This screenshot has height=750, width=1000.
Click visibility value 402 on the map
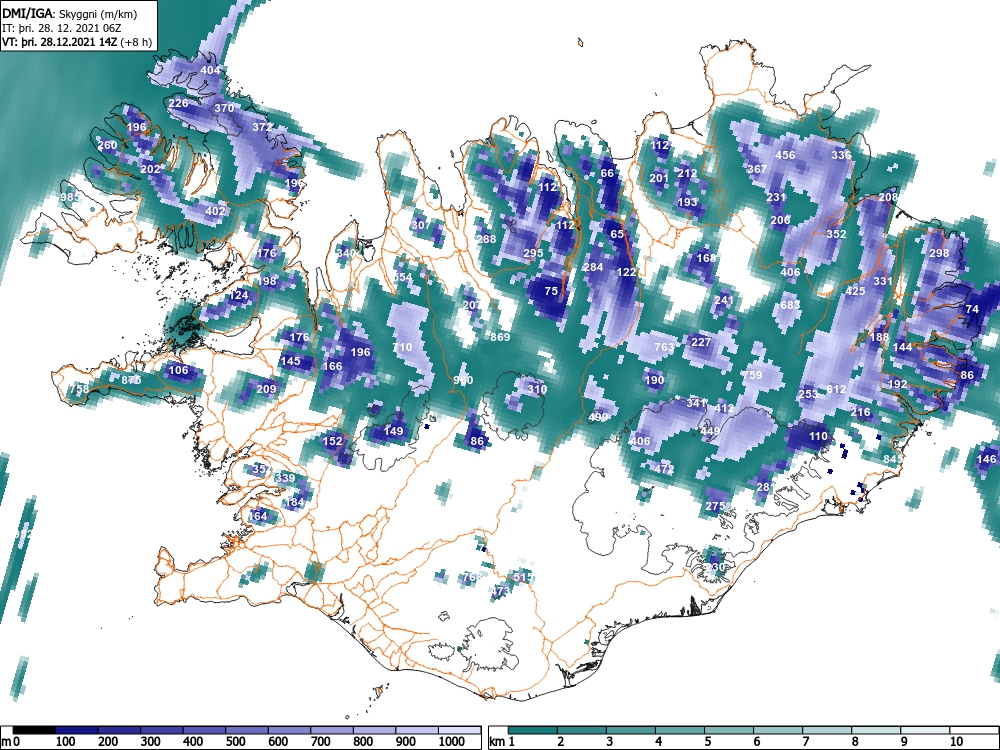[216, 211]
